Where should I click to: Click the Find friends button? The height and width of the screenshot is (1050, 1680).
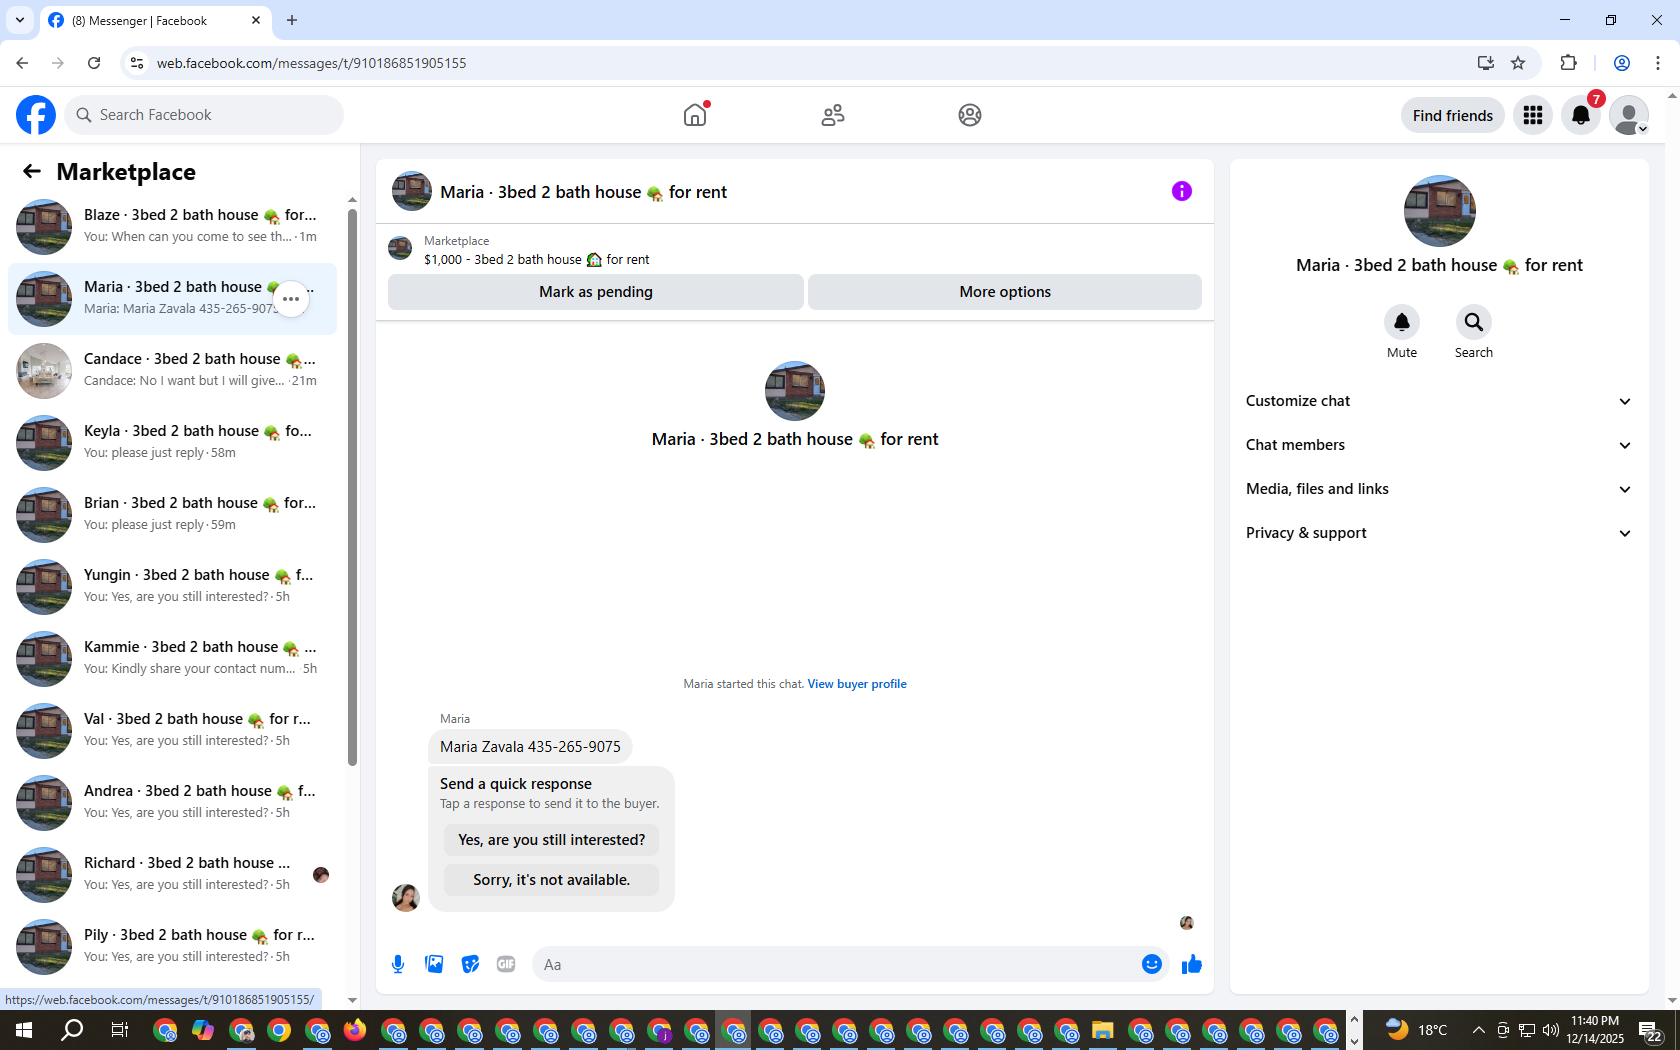pyautogui.click(x=1452, y=115)
